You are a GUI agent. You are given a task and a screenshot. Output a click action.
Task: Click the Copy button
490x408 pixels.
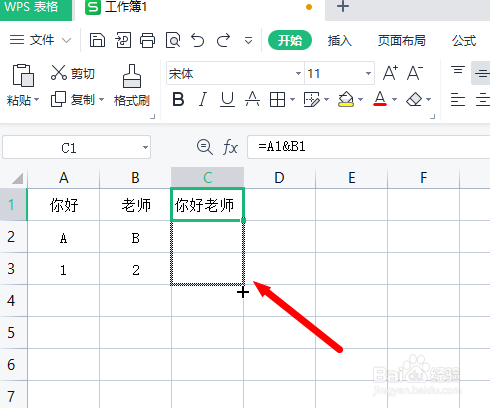73,99
